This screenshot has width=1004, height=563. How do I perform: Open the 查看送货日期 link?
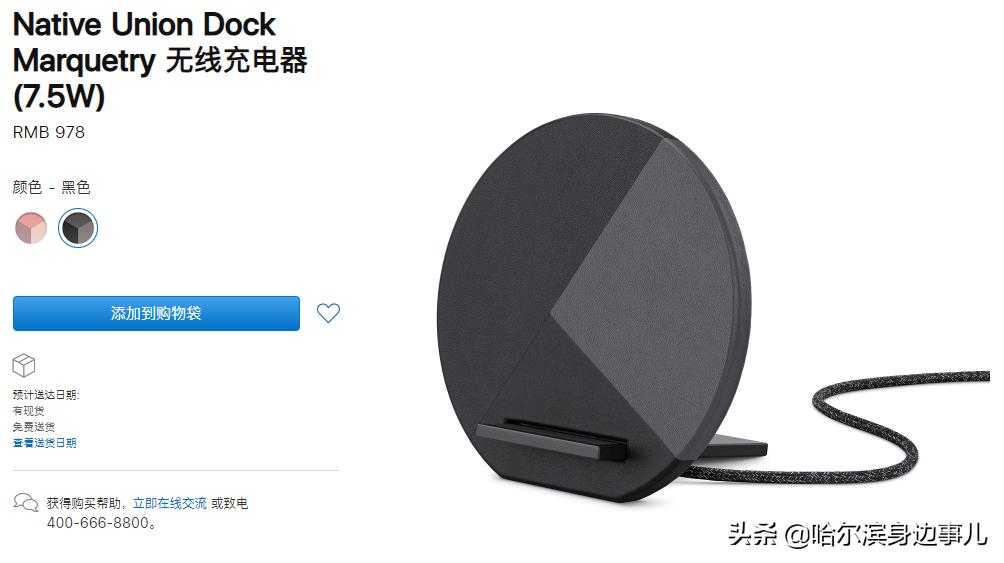point(44,443)
